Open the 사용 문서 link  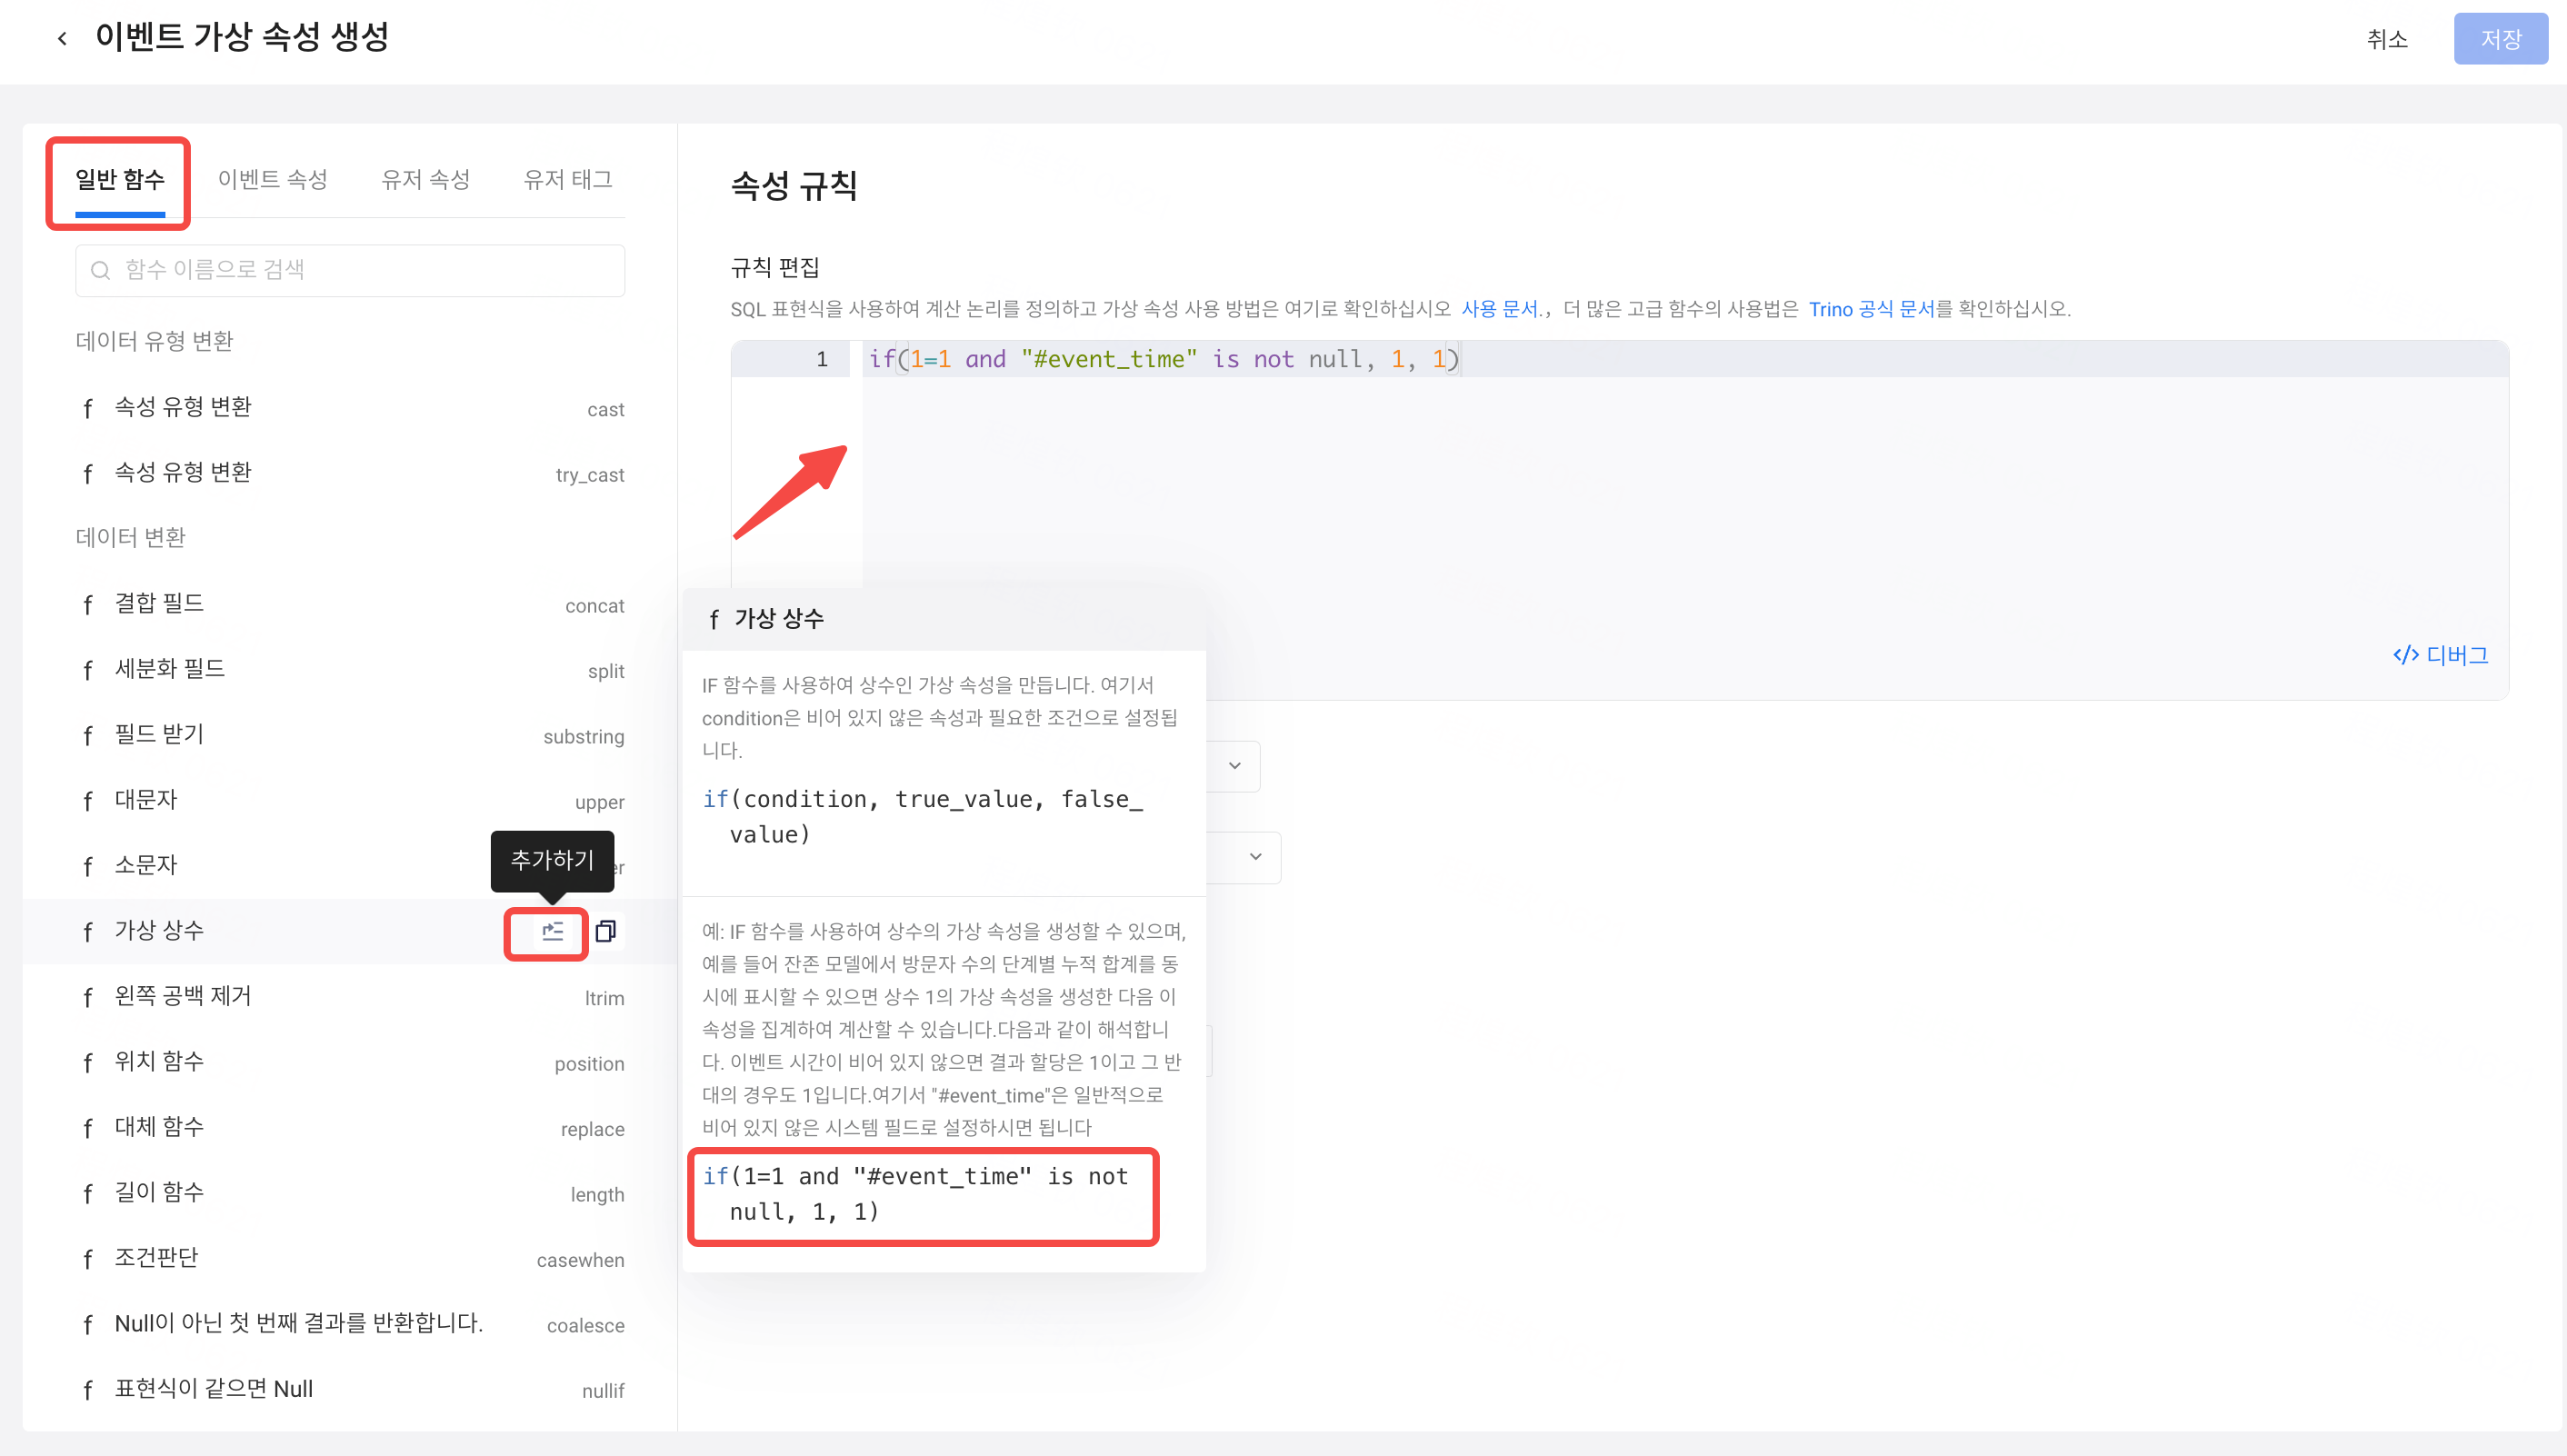coord(1499,309)
